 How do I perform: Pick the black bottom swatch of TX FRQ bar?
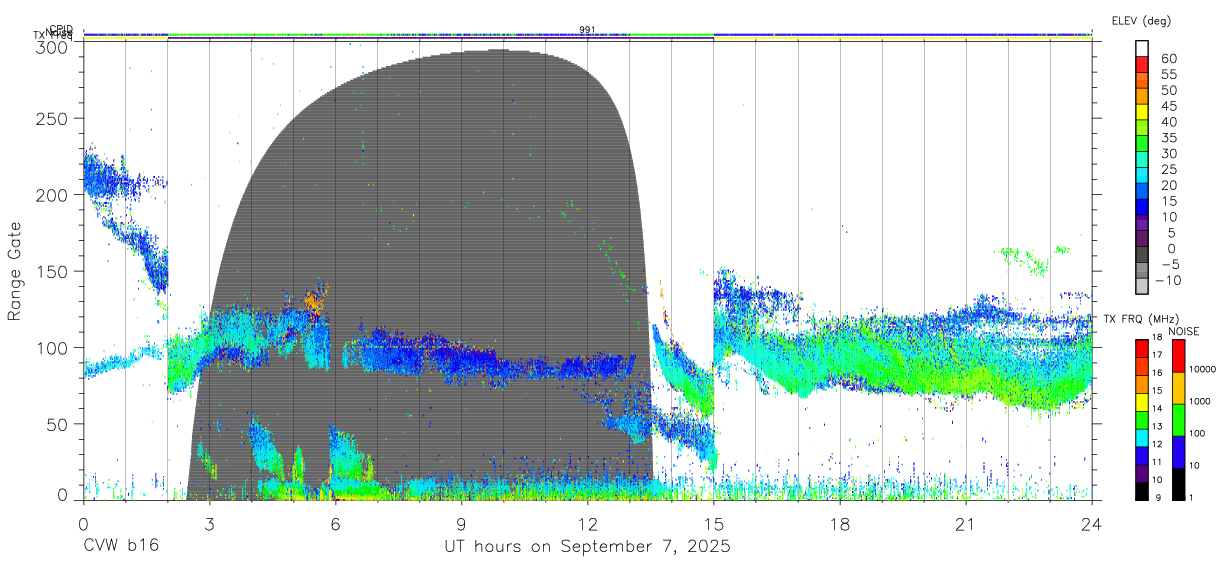coord(1142,491)
